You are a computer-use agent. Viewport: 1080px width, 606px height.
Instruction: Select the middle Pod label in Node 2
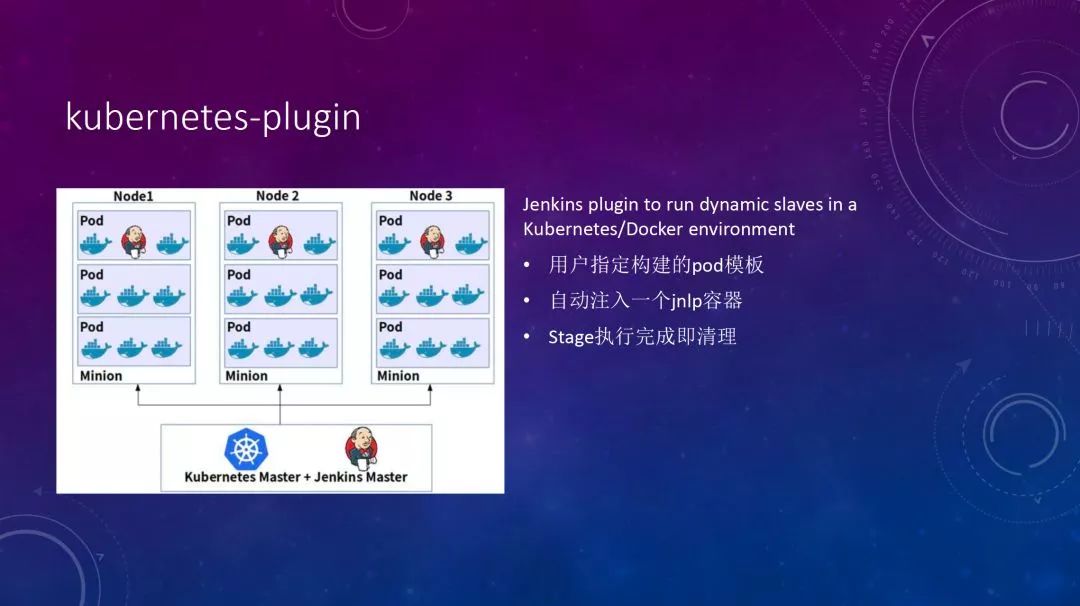pos(239,275)
